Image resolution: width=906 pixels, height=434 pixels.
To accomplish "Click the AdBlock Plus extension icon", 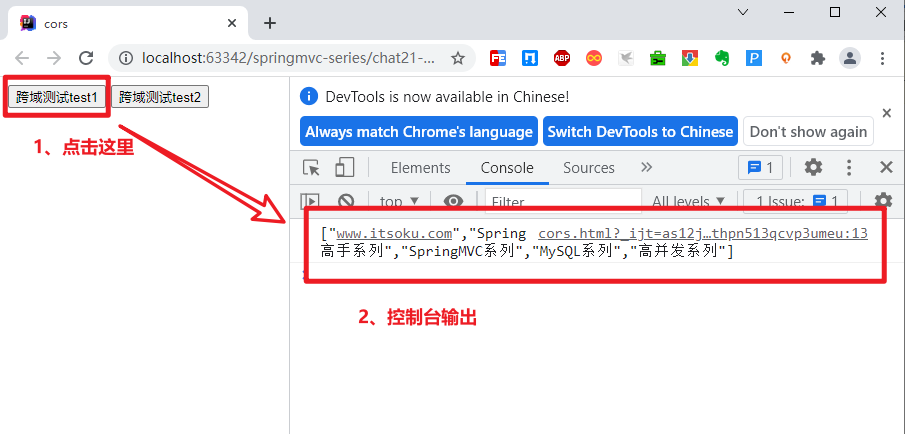I will click(x=562, y=58).
